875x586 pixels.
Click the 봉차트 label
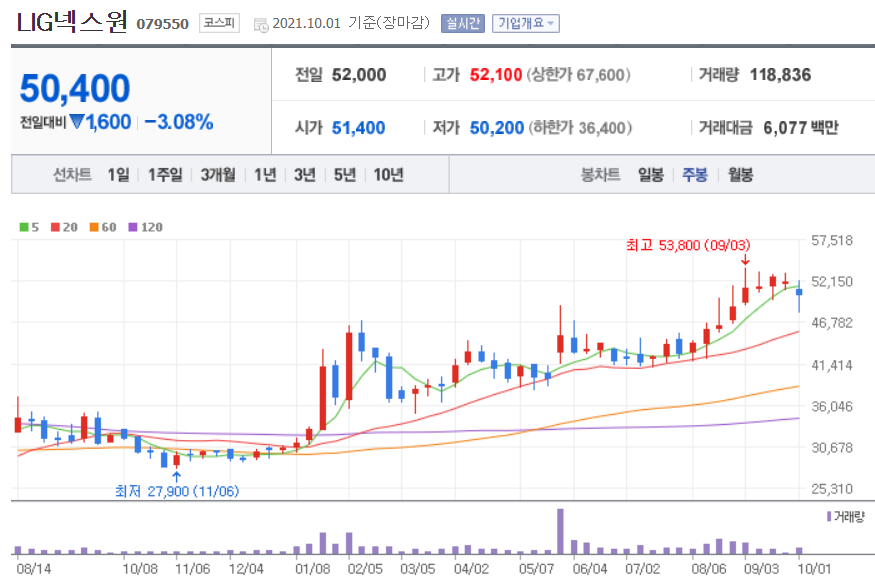[x=600, y=175]
